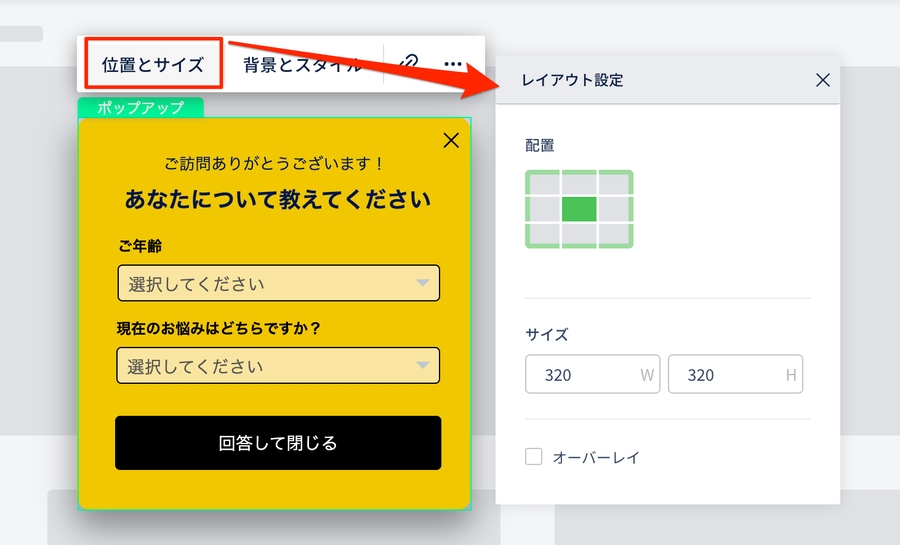Switch to the 背景とスタイル tab

coord(302,65)
